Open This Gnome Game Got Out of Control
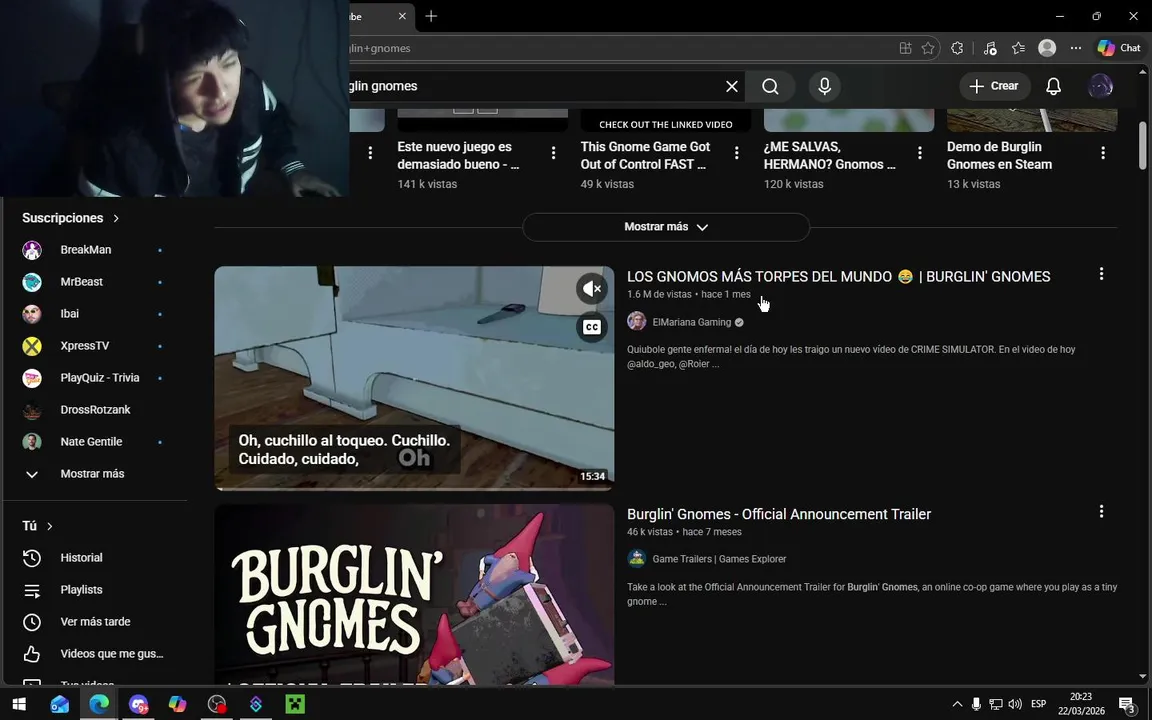The height and width of the screenshot is (720, 1152). coord(645,156)
